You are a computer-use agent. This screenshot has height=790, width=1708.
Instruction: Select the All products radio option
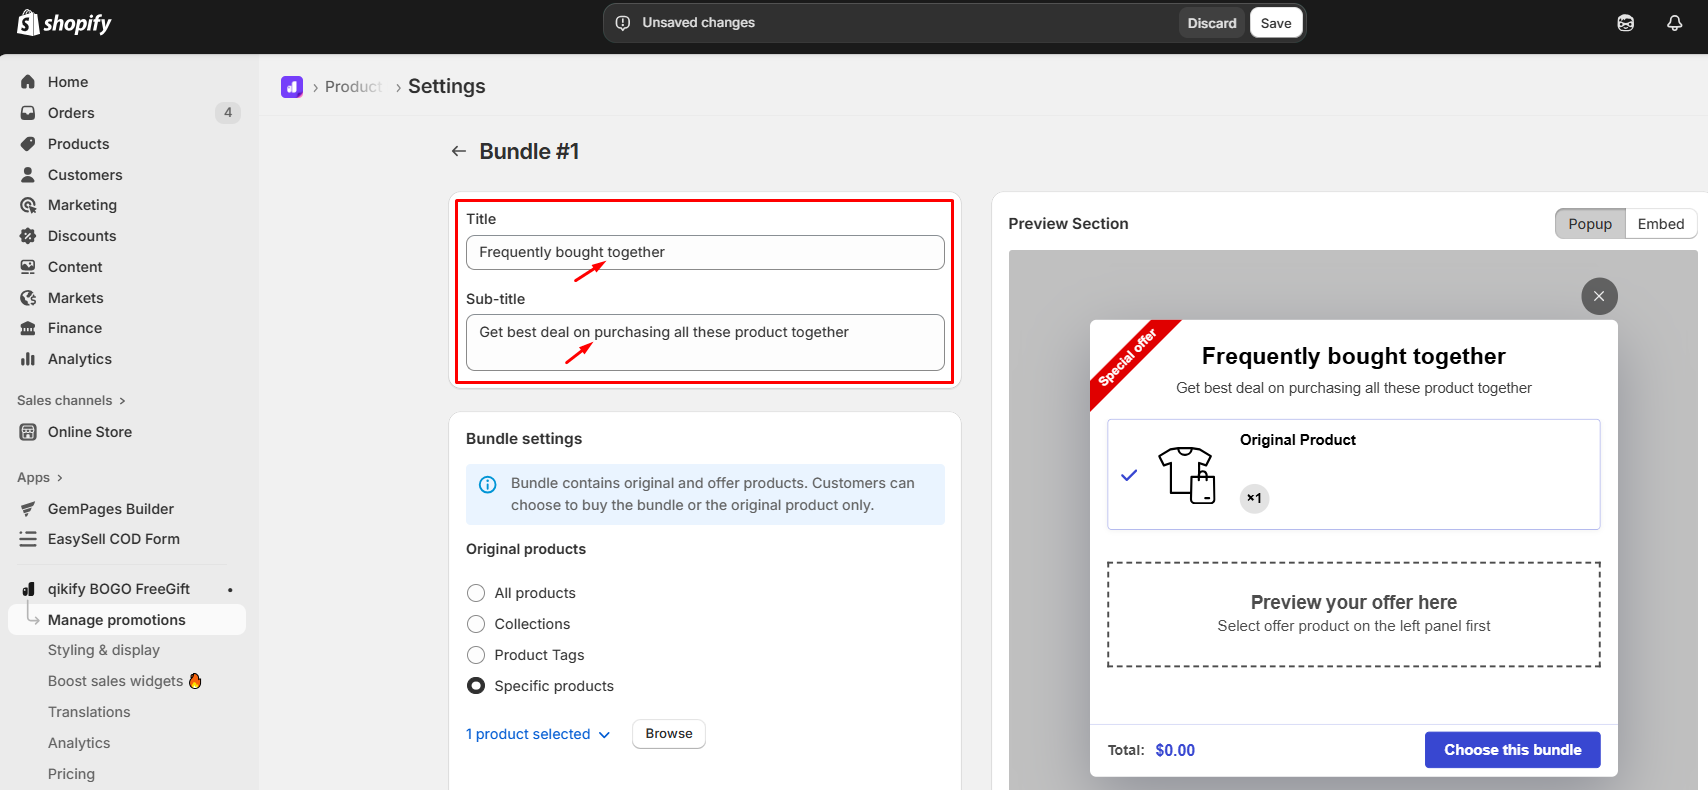coord(476,593)
